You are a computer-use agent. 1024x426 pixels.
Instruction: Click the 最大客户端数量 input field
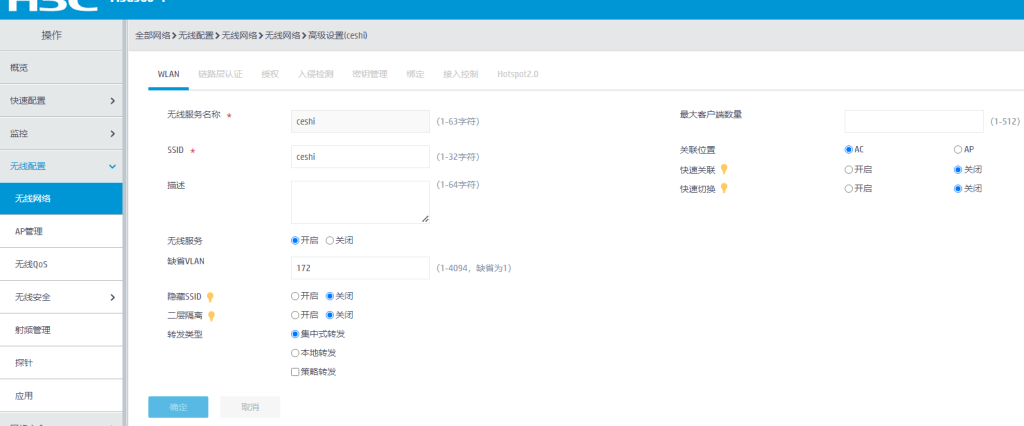(x=914, y=122)
